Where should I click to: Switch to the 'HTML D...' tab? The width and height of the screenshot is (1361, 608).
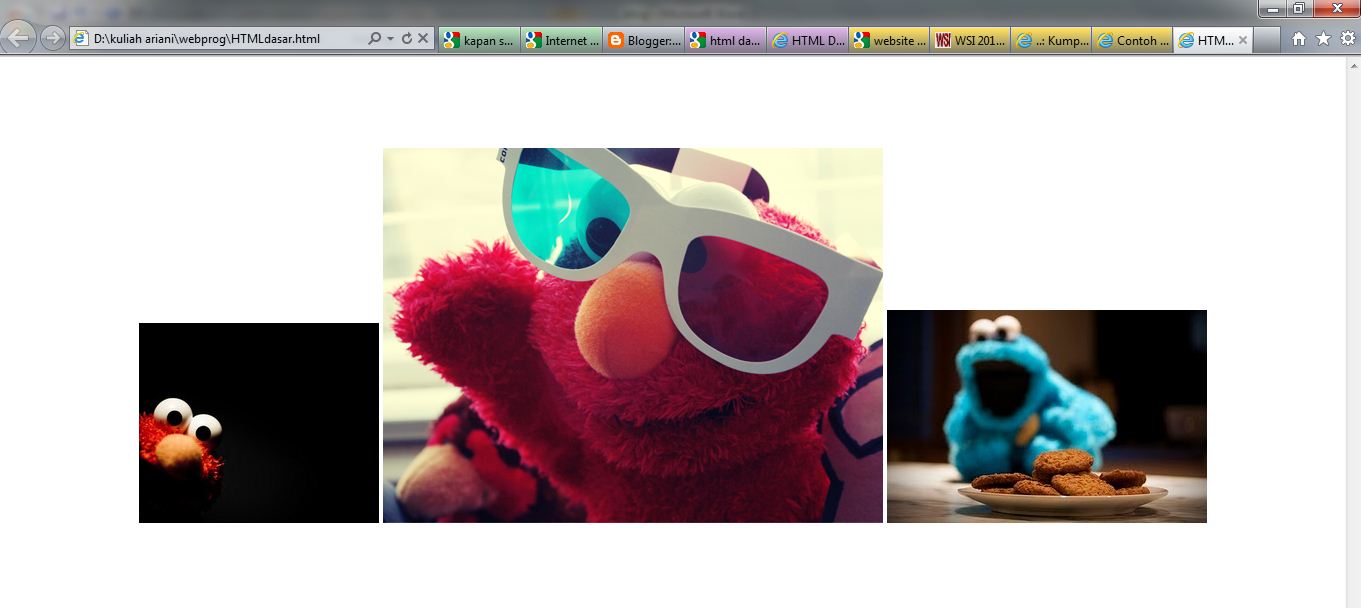pos(807,40)
